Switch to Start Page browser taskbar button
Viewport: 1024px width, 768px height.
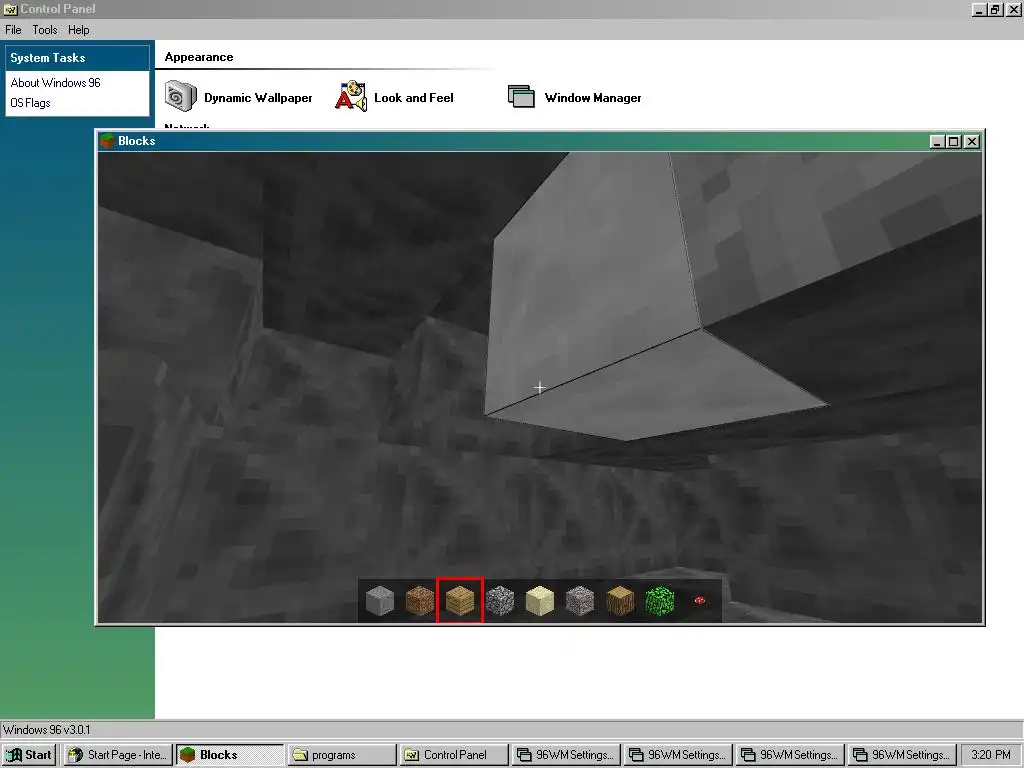tap(118, 755)
